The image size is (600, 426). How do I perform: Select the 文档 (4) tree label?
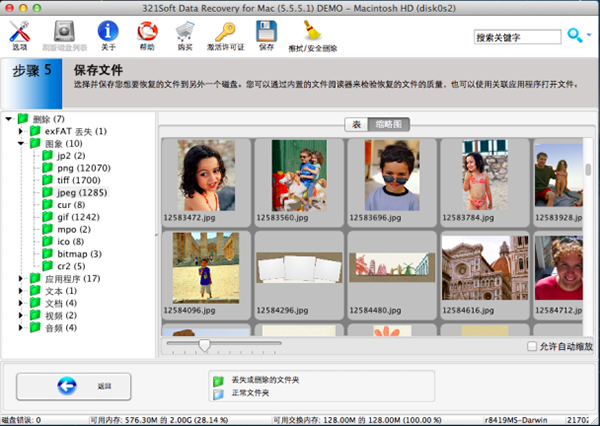click(x=61, y=303)
